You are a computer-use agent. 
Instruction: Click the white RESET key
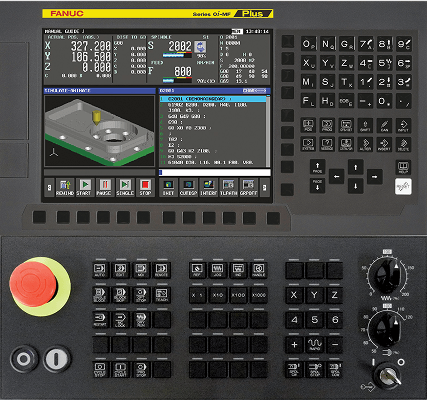tap(403, 187)
